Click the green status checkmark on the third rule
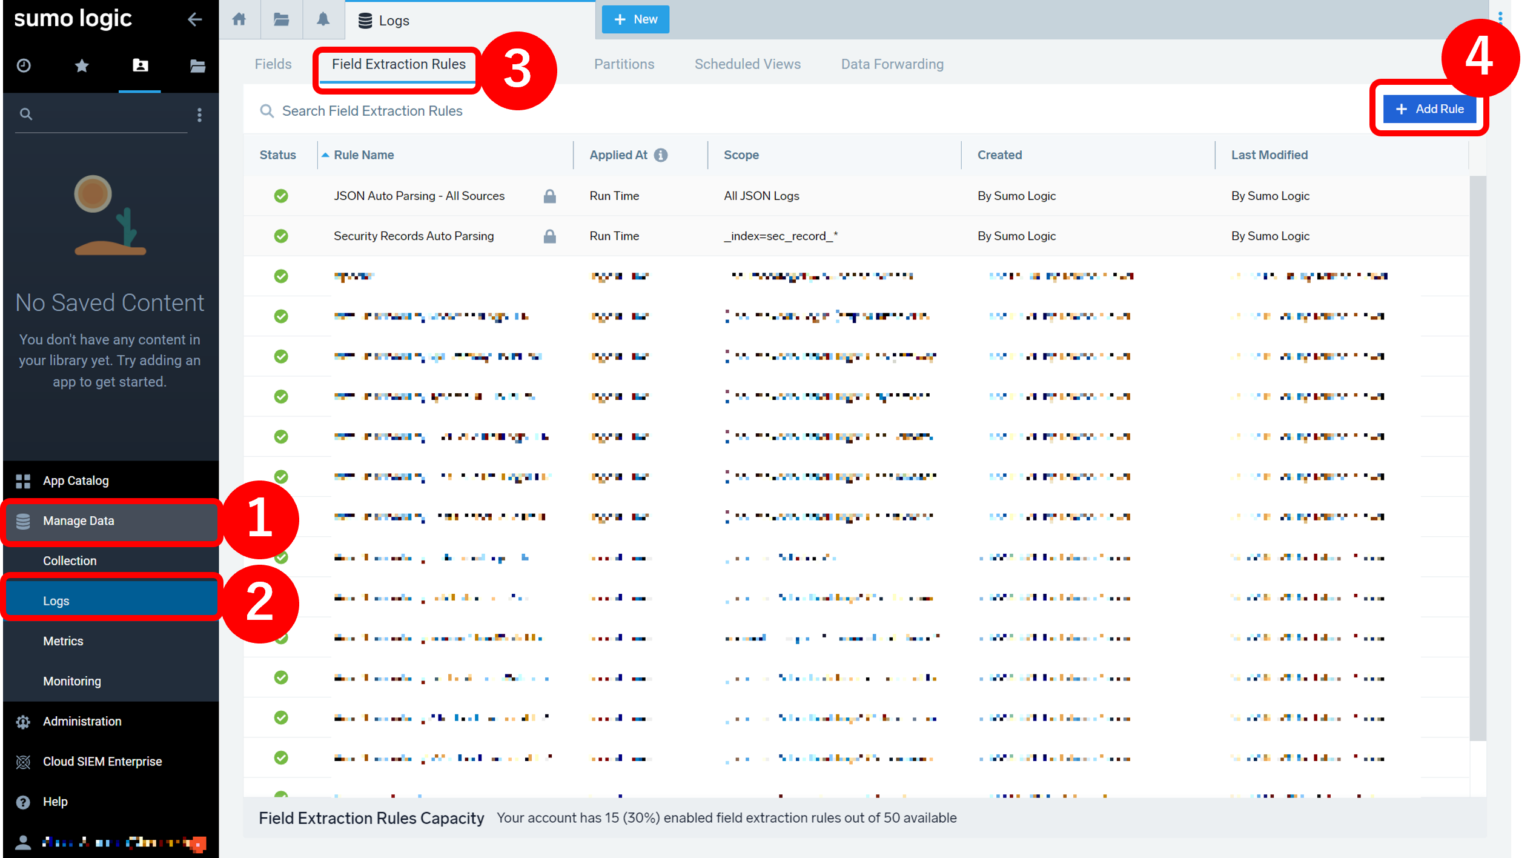 tap(281, 276)
